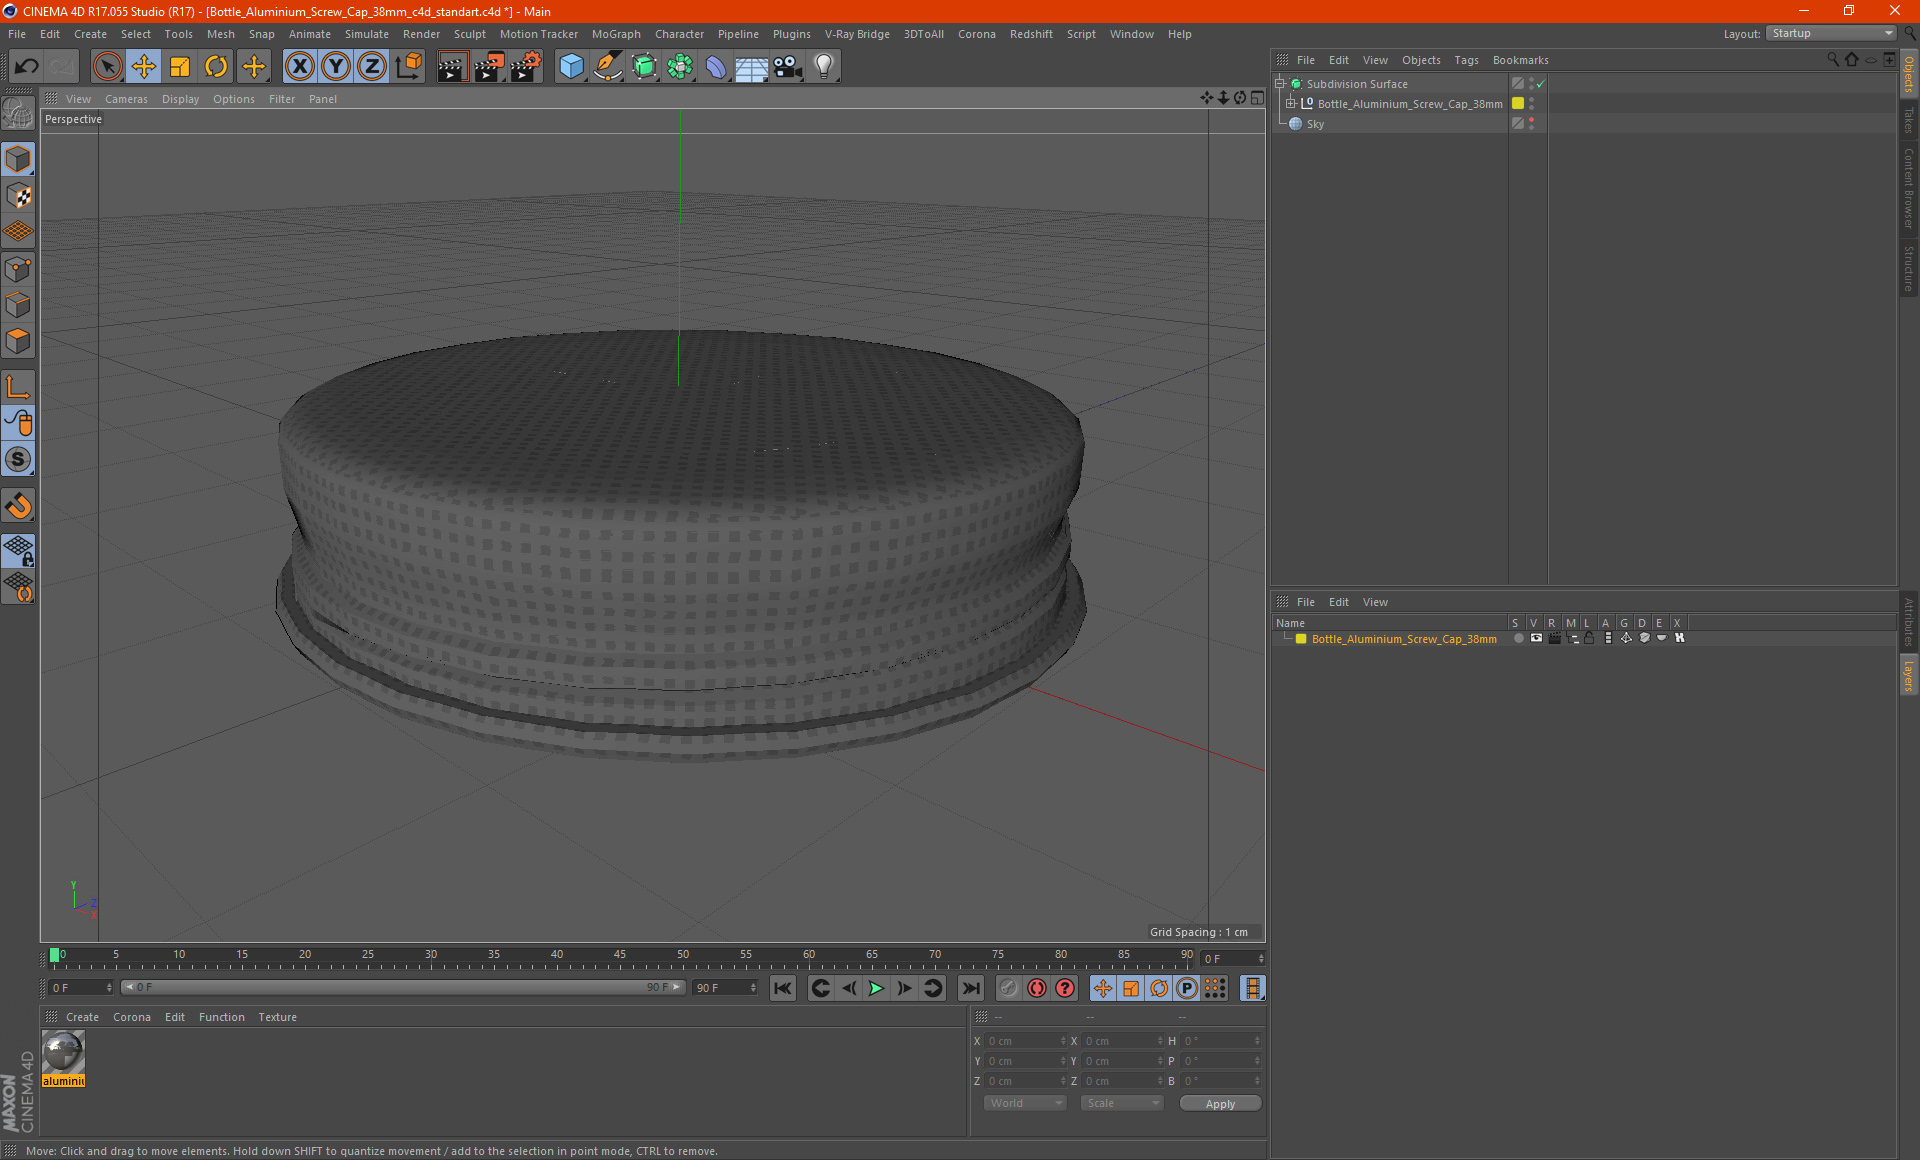This screenshot has height=1160, width=1920.
Task: Toggle X axis lock
Action: 299,67
